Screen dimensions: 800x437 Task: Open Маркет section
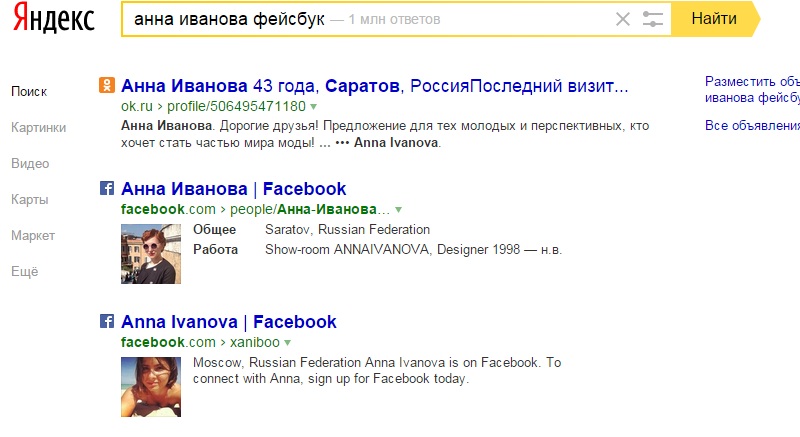(x=33, y=236)
